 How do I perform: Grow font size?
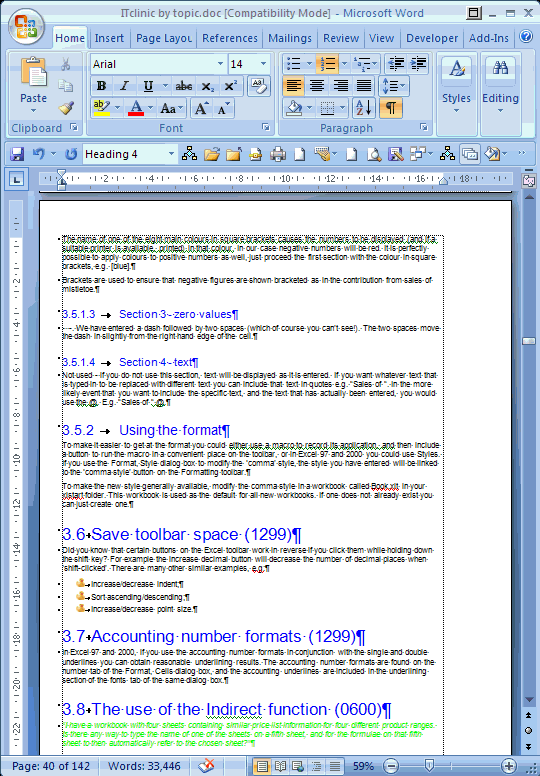click(x=201, y=108)
